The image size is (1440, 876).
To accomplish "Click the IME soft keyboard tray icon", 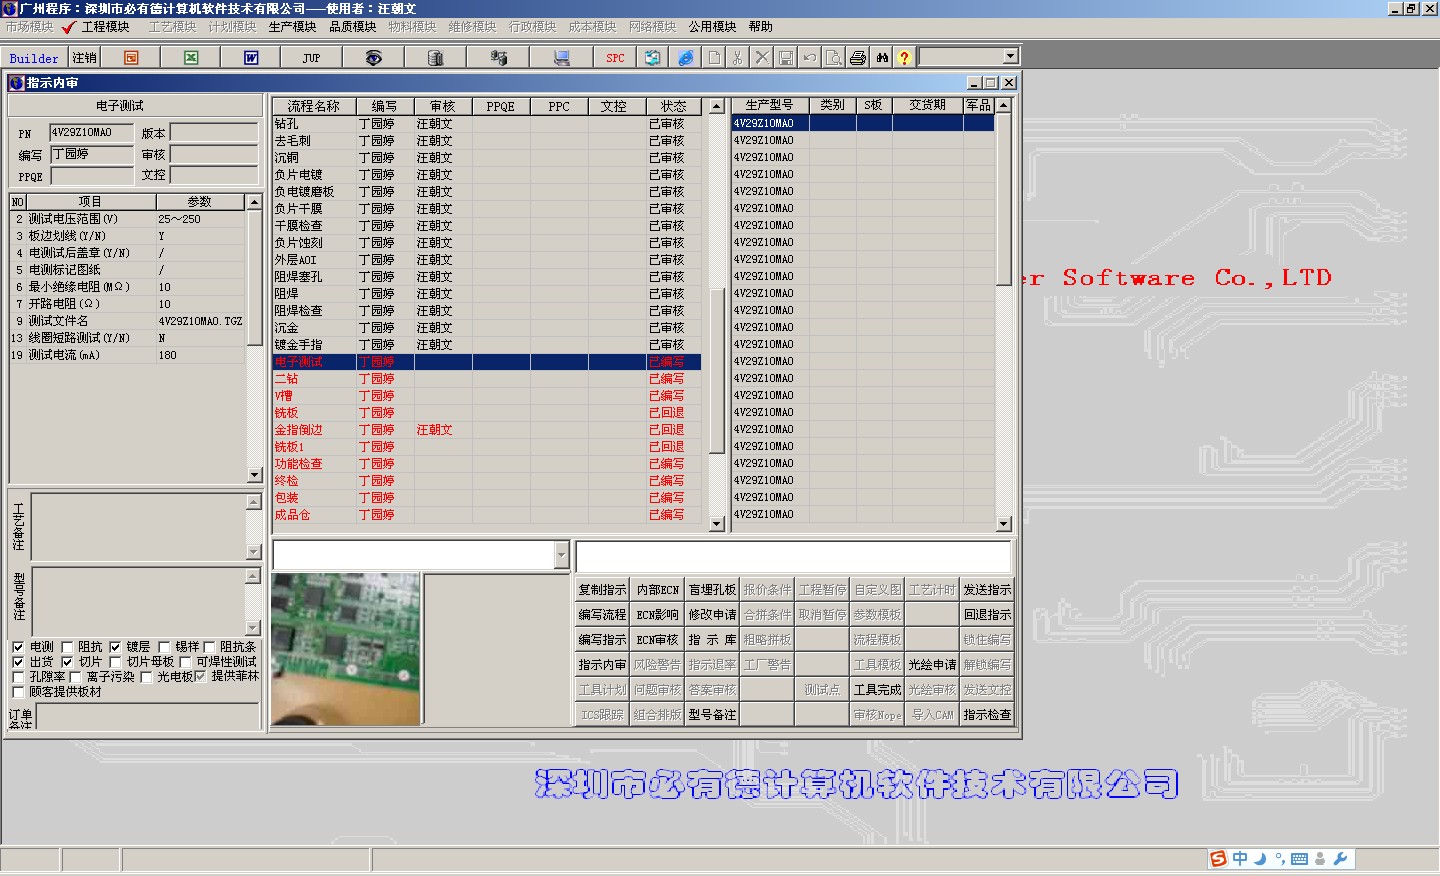I will click(x=1299, y=859).
